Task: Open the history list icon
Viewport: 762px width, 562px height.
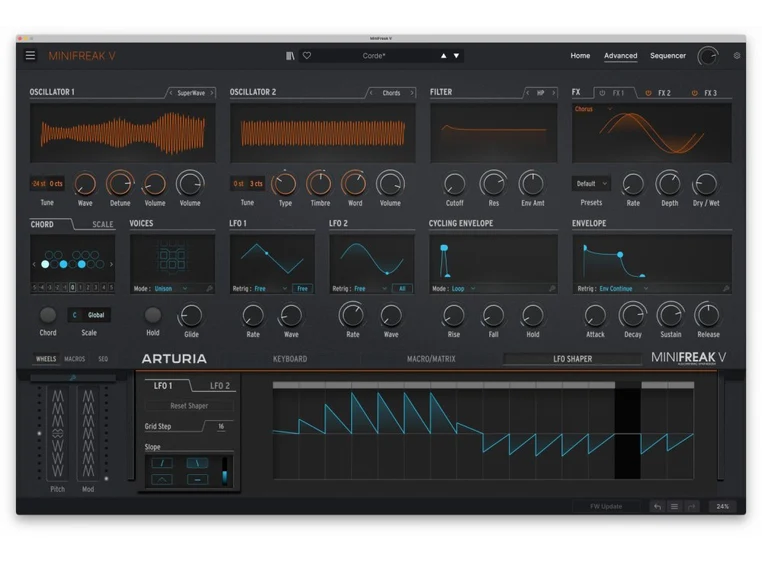Action: (674, 507)
